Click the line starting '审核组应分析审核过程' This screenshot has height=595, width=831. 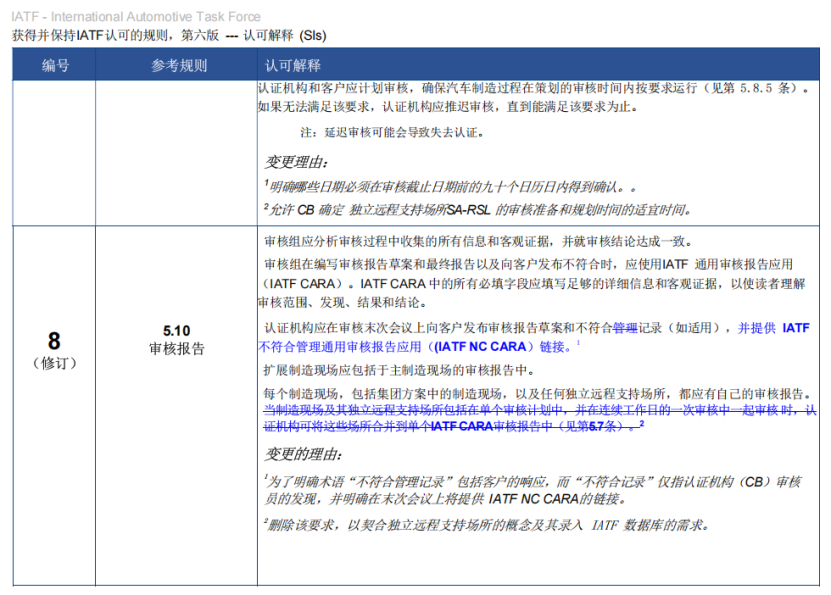[x=479, y=242]
